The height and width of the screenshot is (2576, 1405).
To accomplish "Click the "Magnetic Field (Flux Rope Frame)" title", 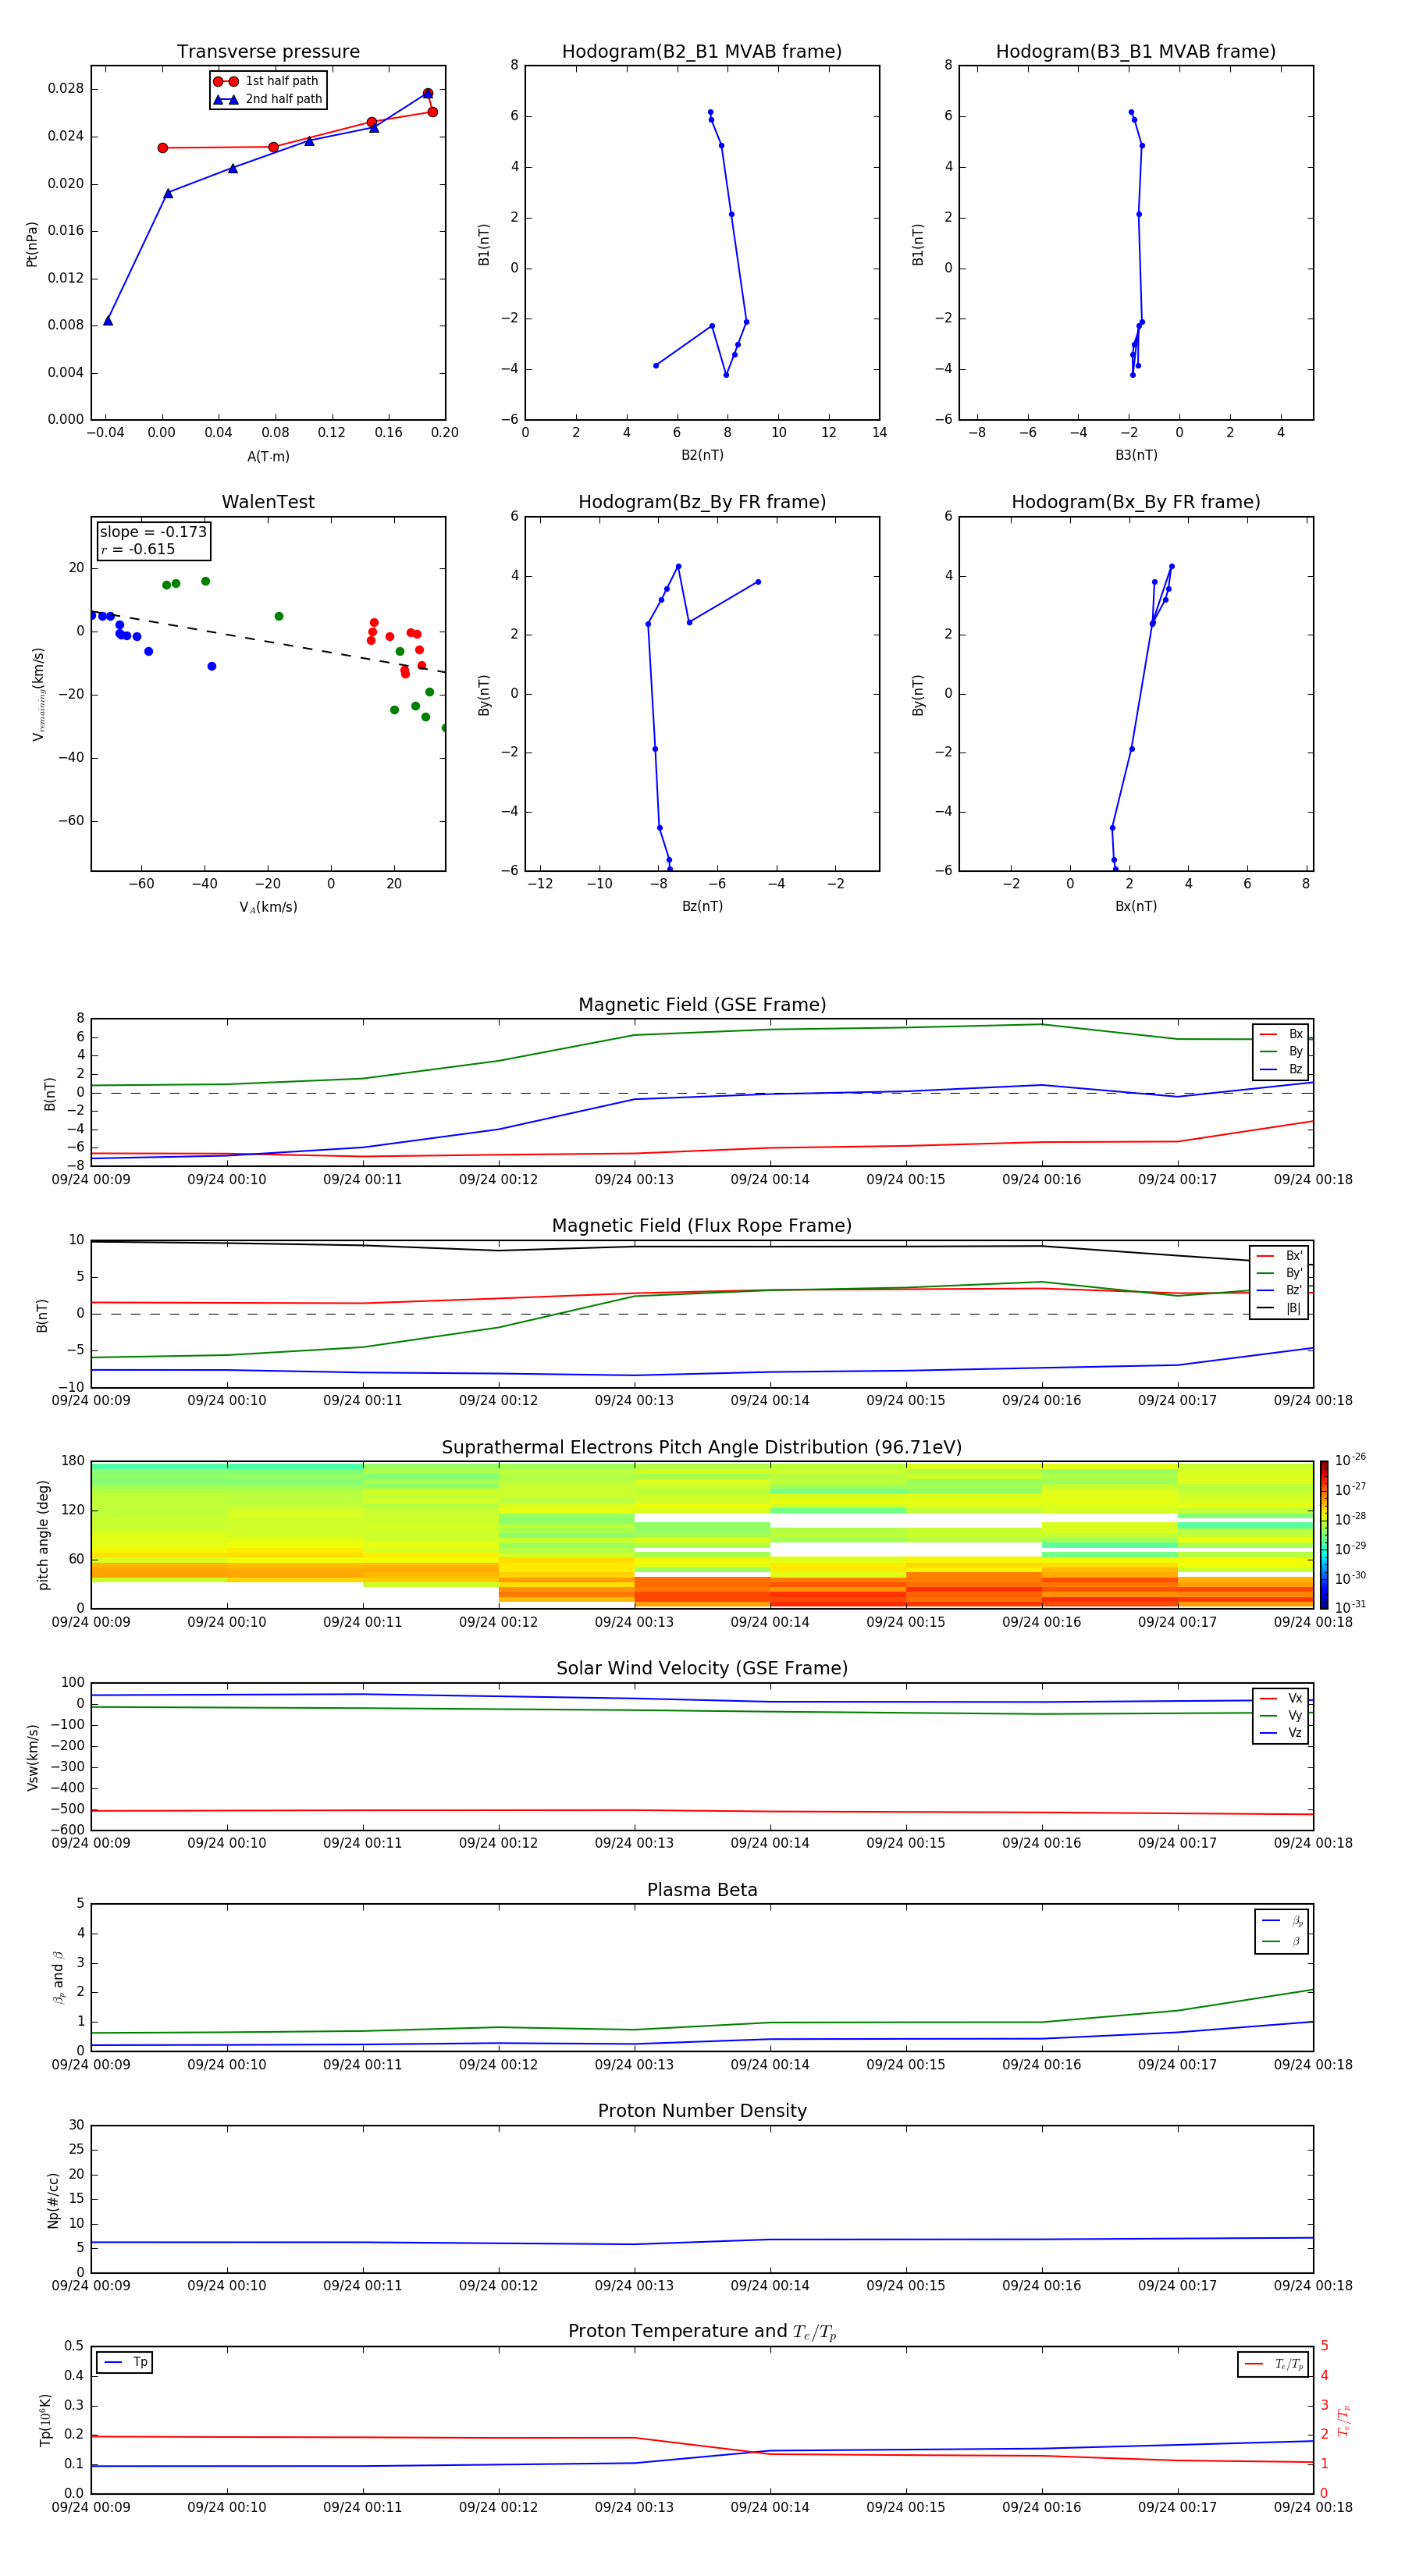I will coord(702,1226).
